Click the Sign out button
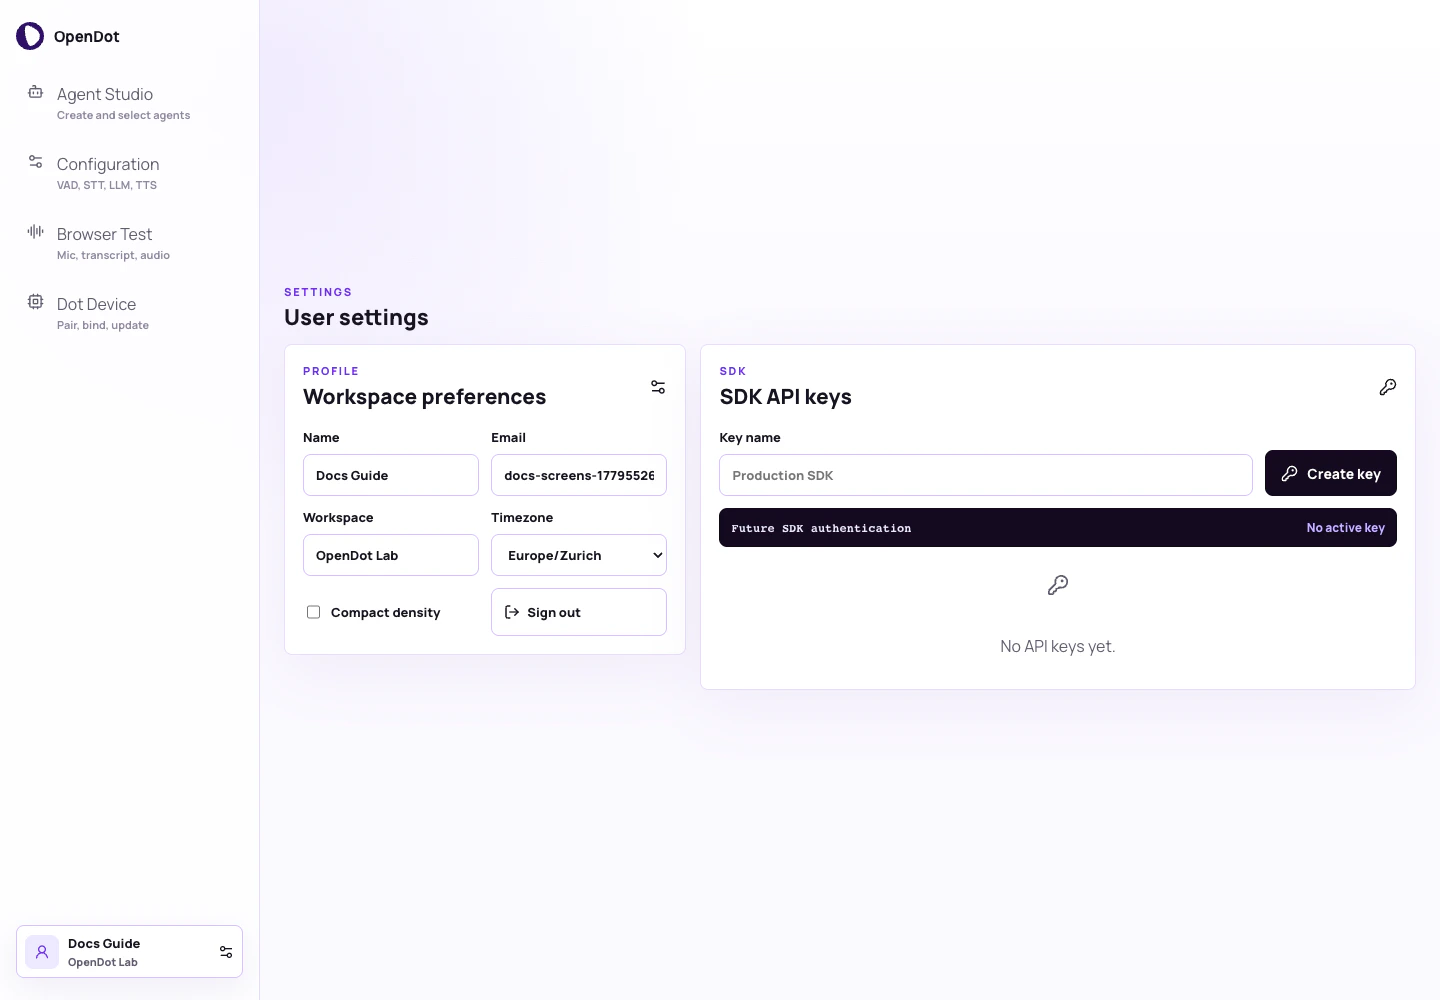The width and height of the screenshot is (1440, 1000). pyautogui.click(x=579, y=612)
